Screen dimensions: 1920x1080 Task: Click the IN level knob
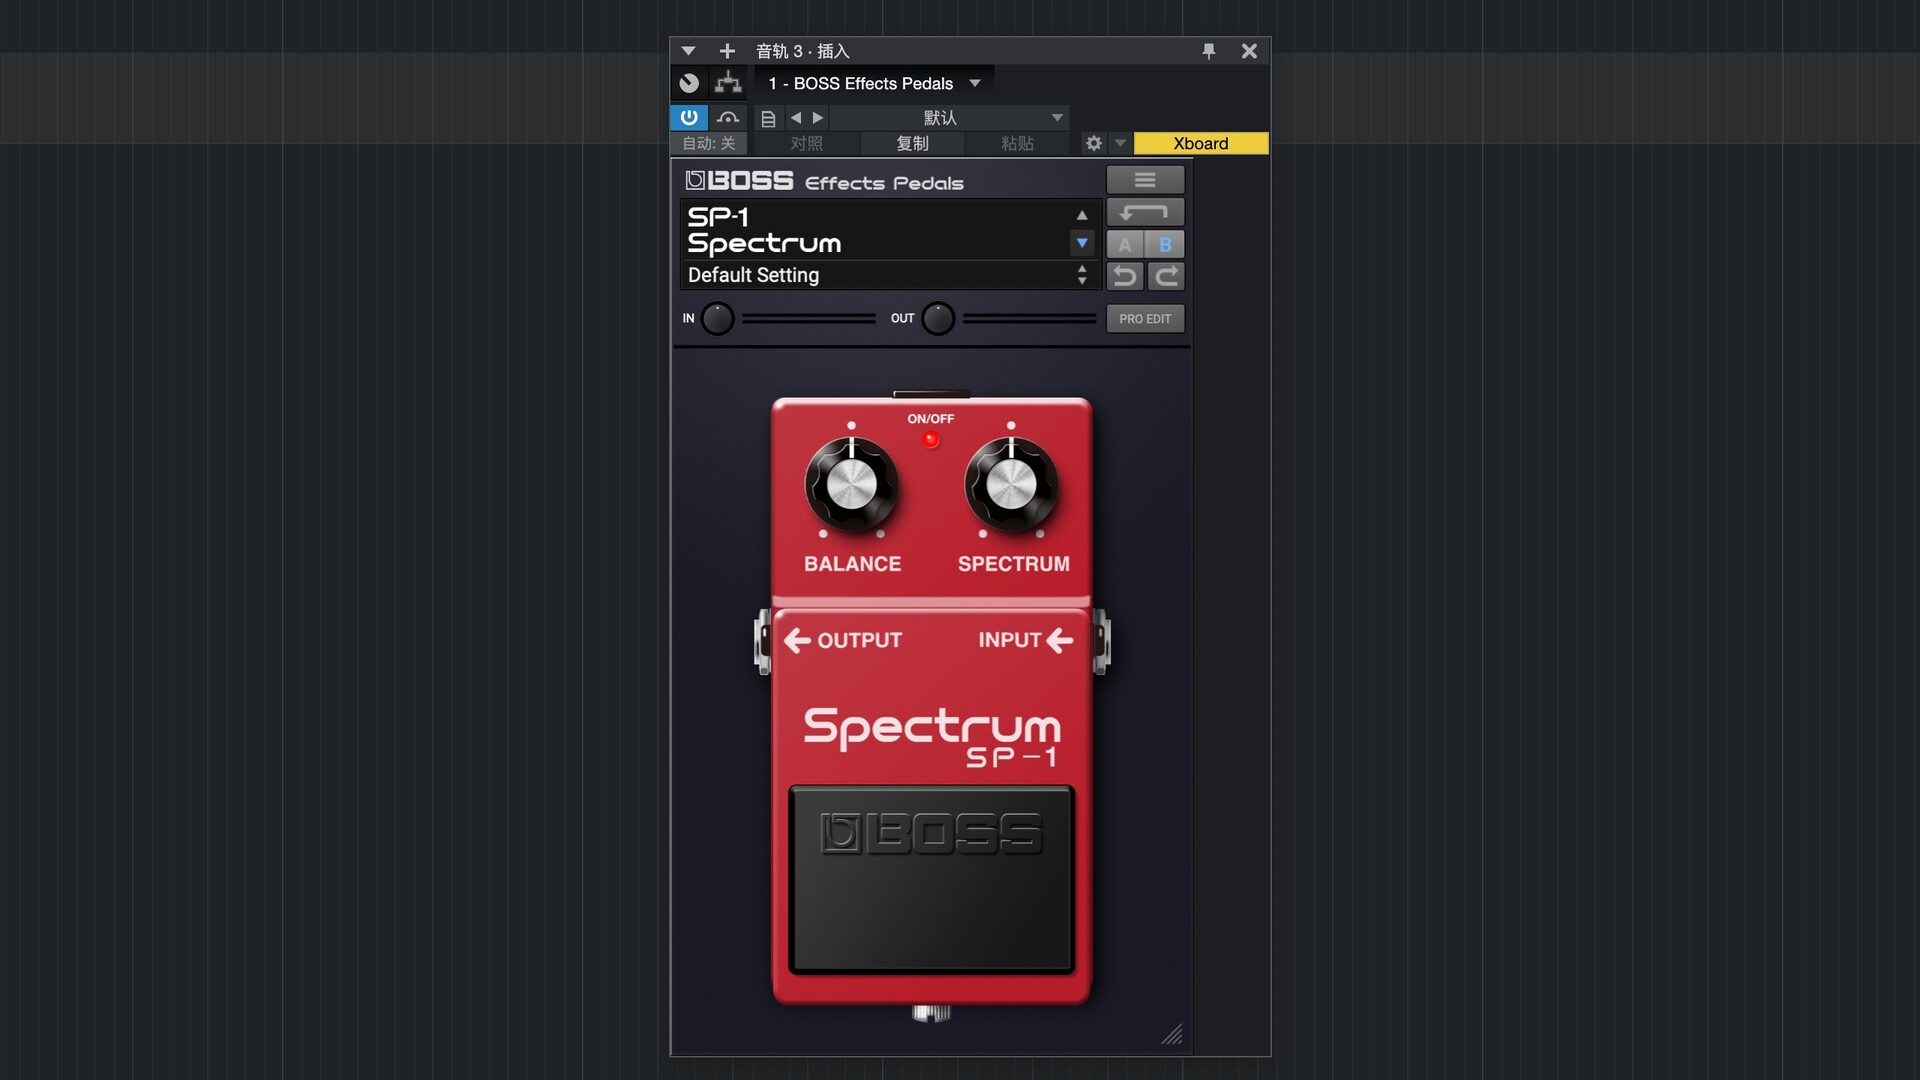(x=717, y=319)
